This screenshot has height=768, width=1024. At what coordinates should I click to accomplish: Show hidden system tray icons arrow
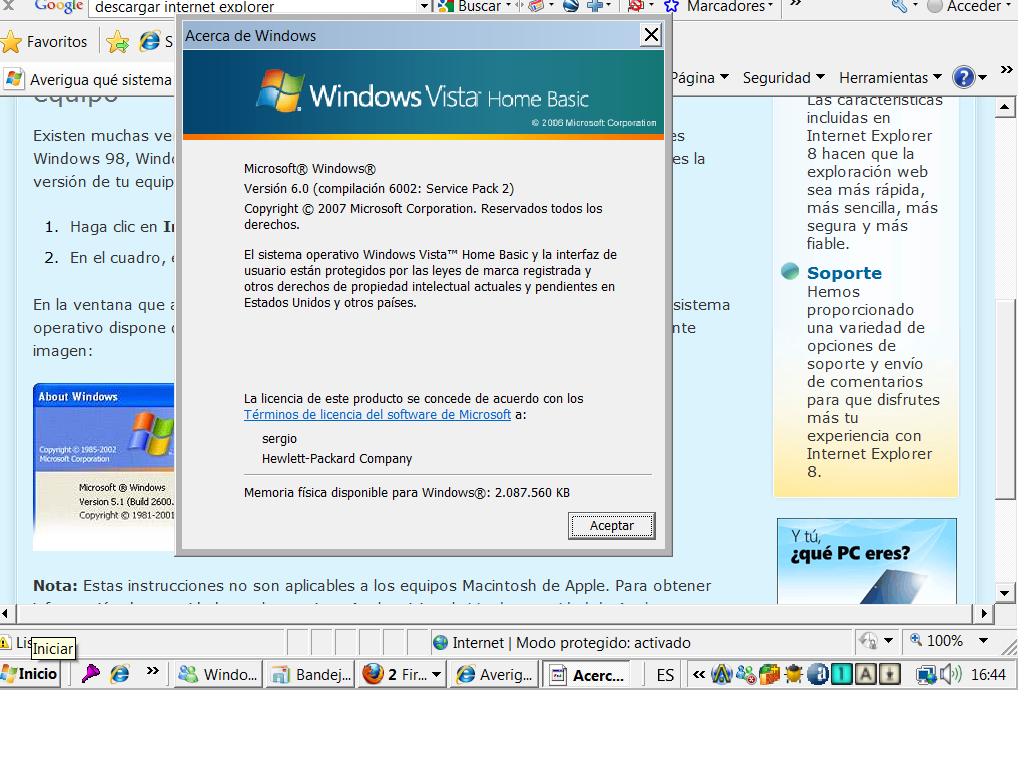(x=699, y=674)
